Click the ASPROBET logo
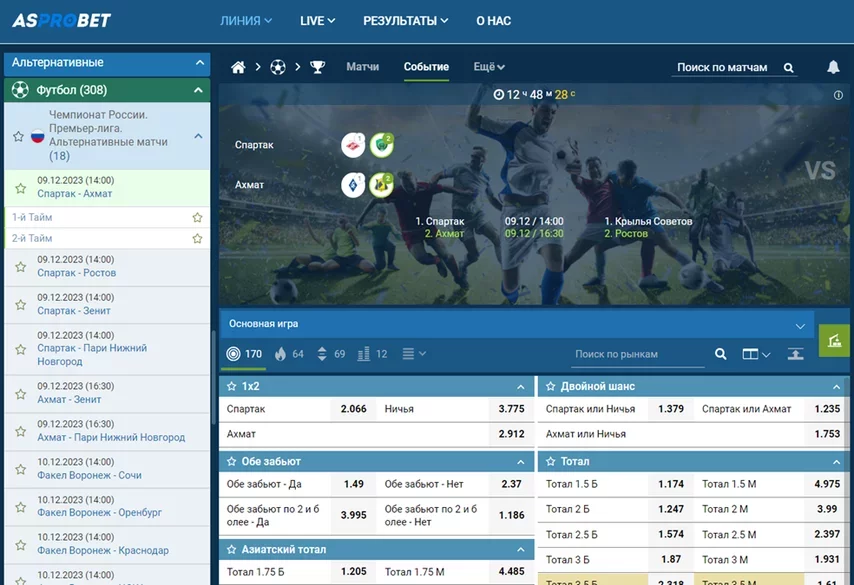This screenshot has height=585, width=854. [62, 21]
